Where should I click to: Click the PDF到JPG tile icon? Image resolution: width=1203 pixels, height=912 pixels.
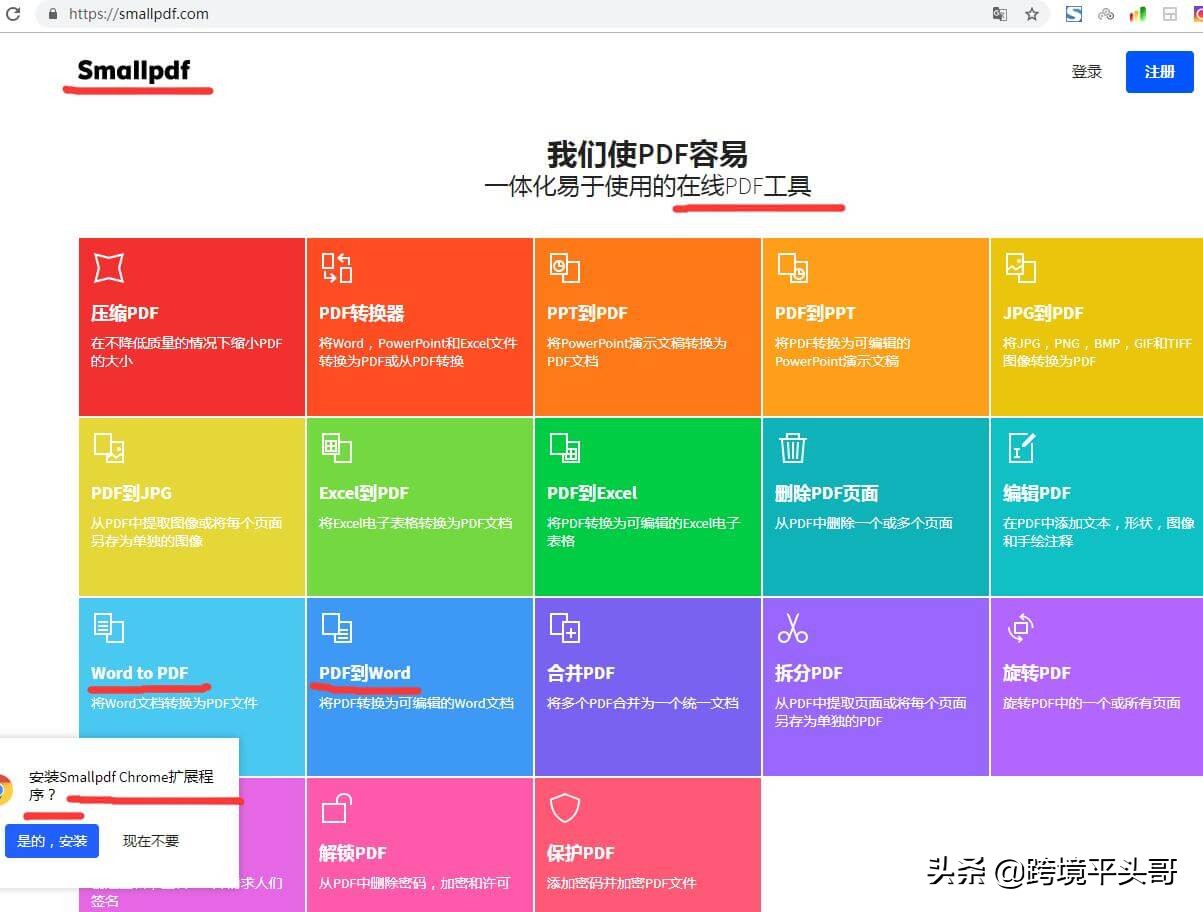pos(108,447)
